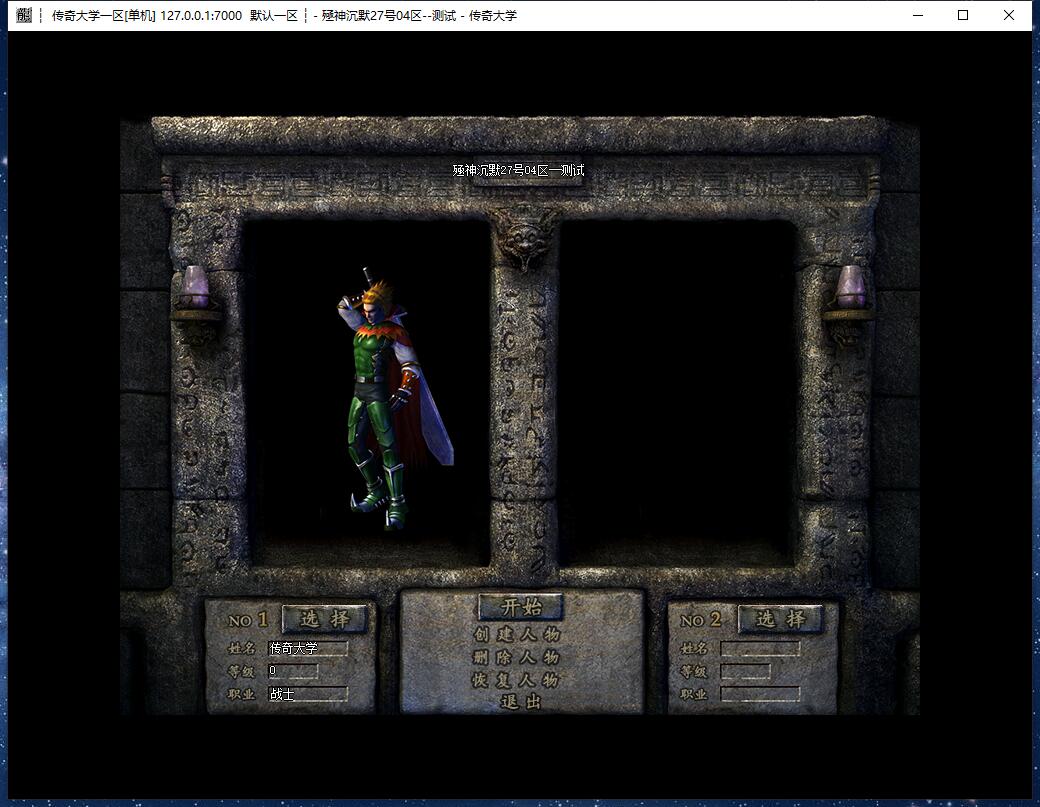
Task: Click the NO 2 label on the right panel
Action: (700, 620)
